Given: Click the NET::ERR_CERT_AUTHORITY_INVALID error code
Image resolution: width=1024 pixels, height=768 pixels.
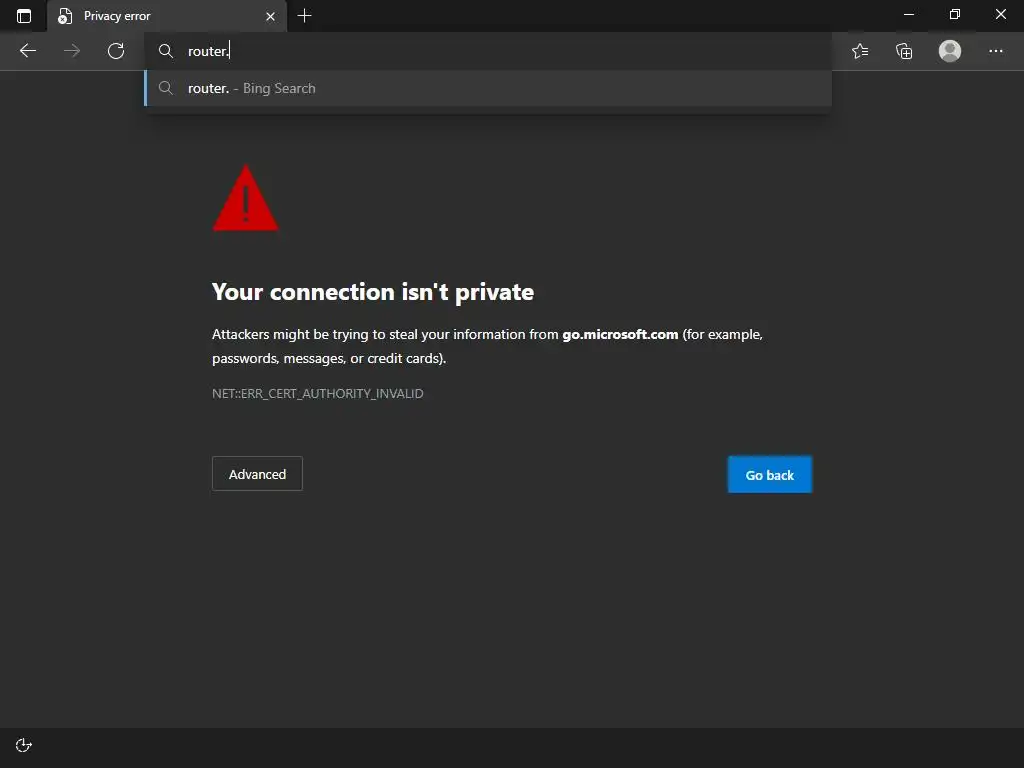Looking at the screenshot, I should (317, 394).
